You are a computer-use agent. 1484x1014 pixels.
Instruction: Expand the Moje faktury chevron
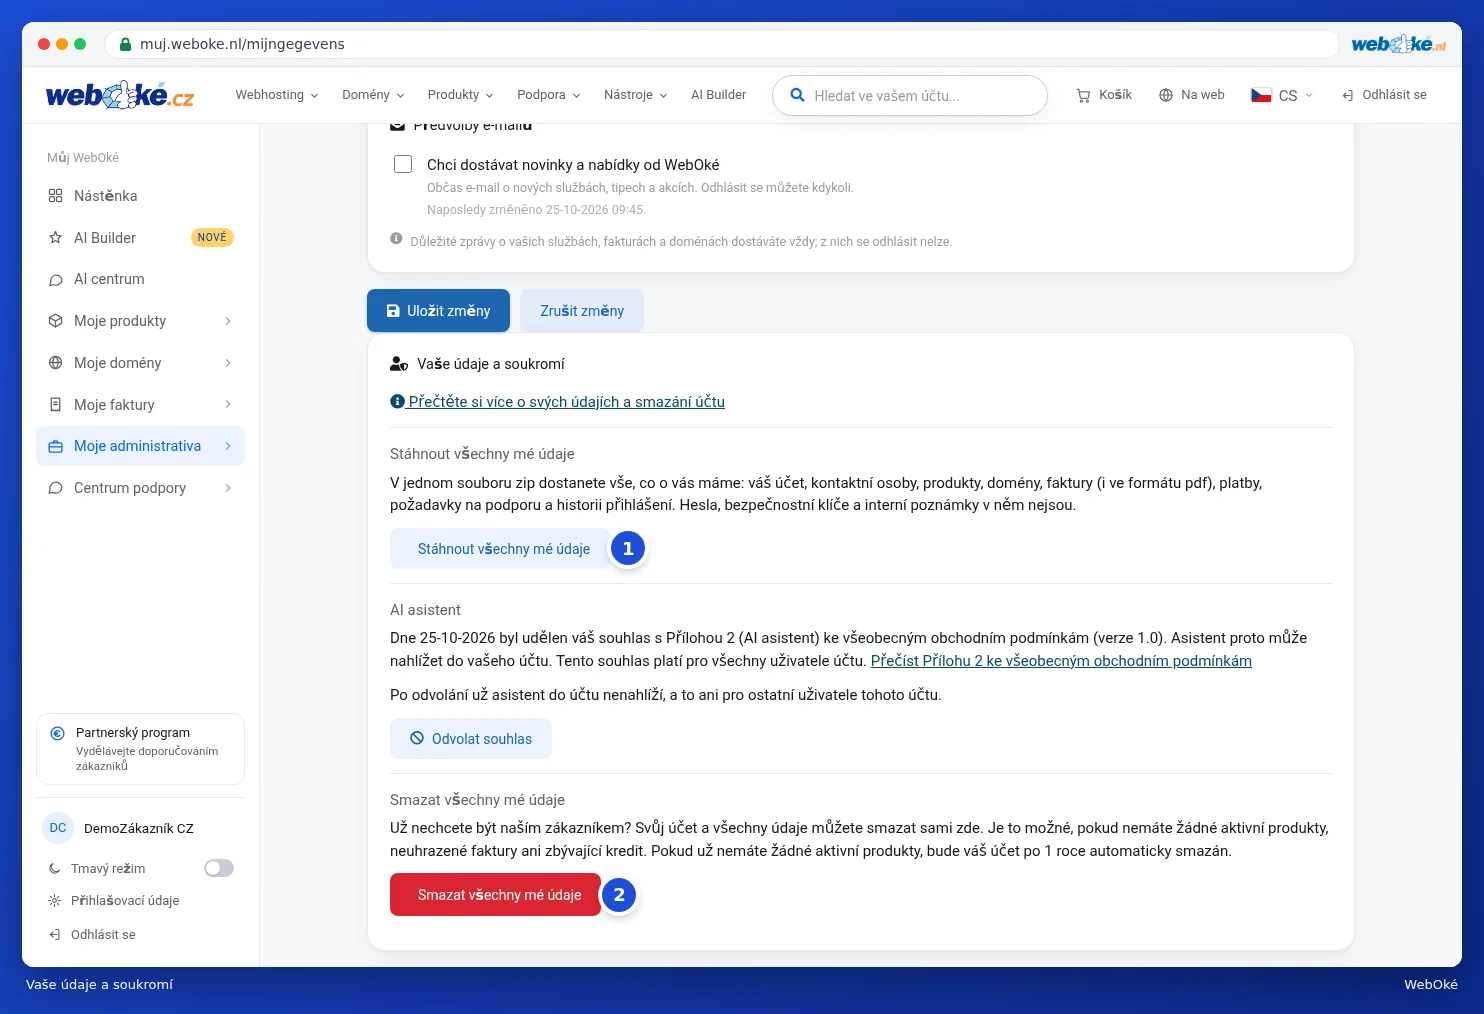pos(228,405)
